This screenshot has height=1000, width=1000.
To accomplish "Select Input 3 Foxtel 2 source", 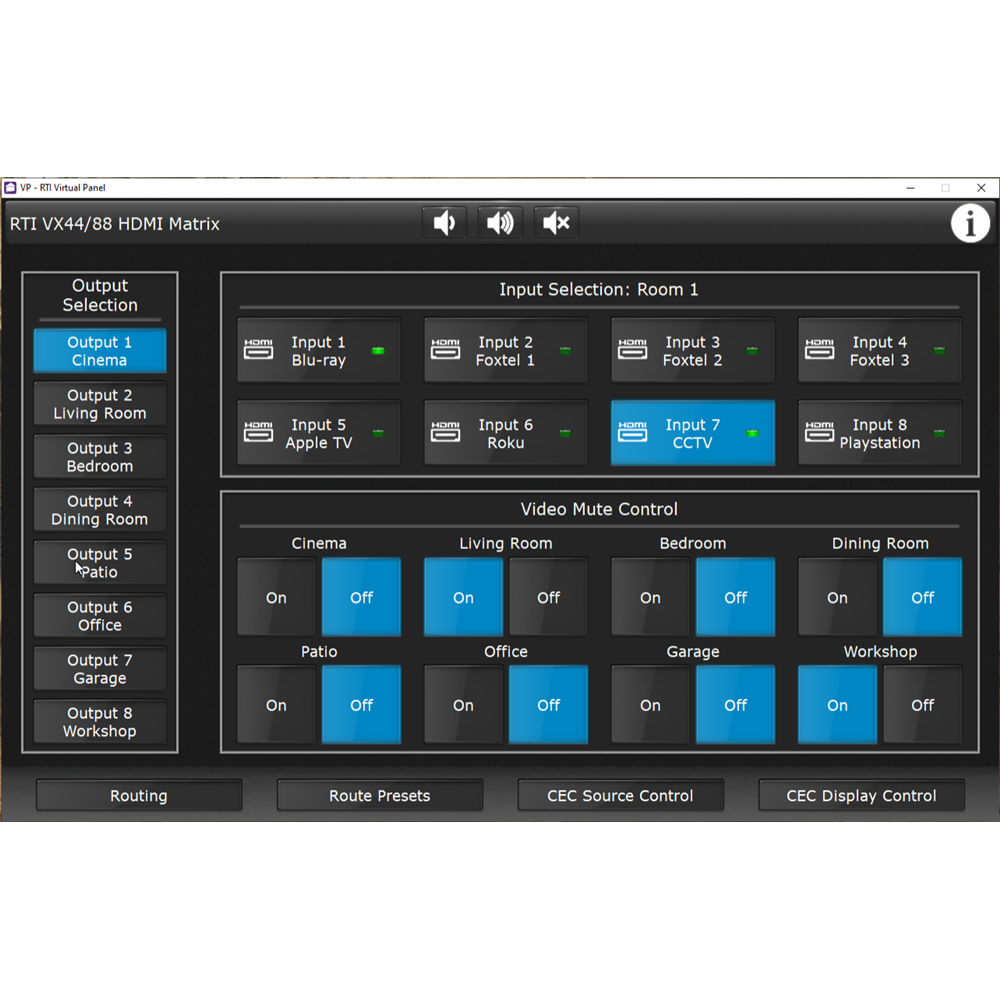I will tap(692, 351).
